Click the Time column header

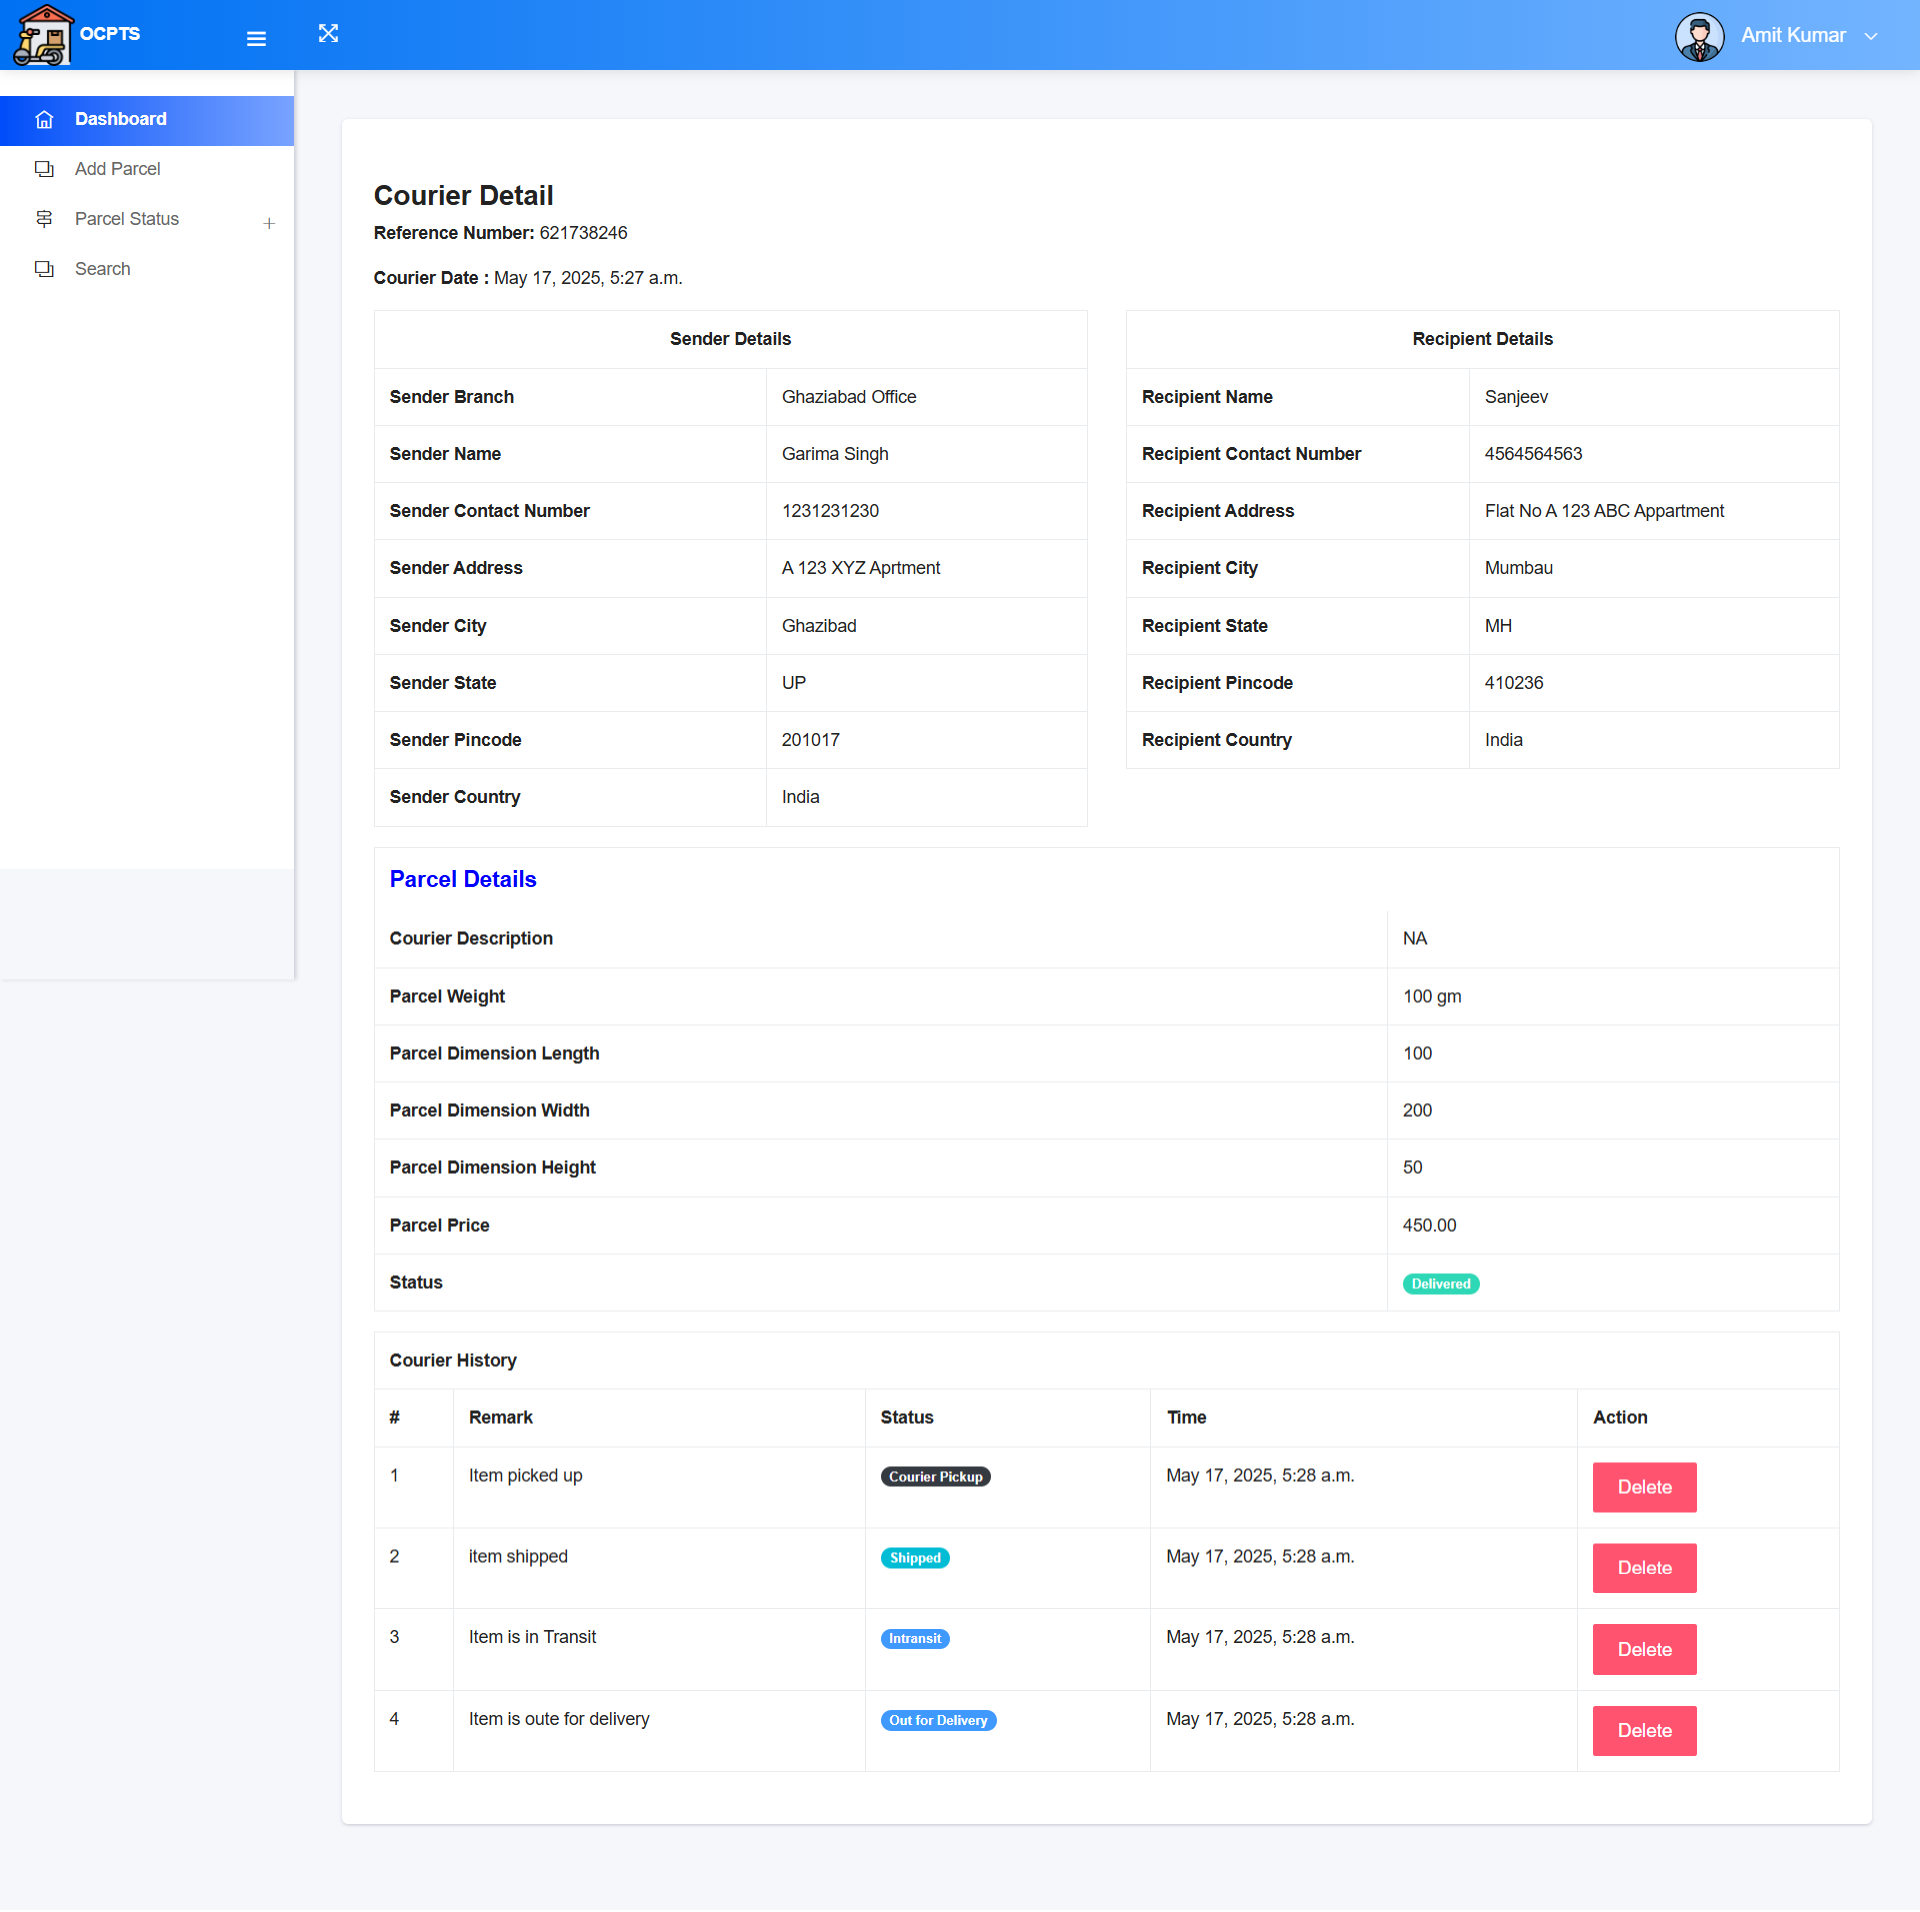(1187, 1418)
